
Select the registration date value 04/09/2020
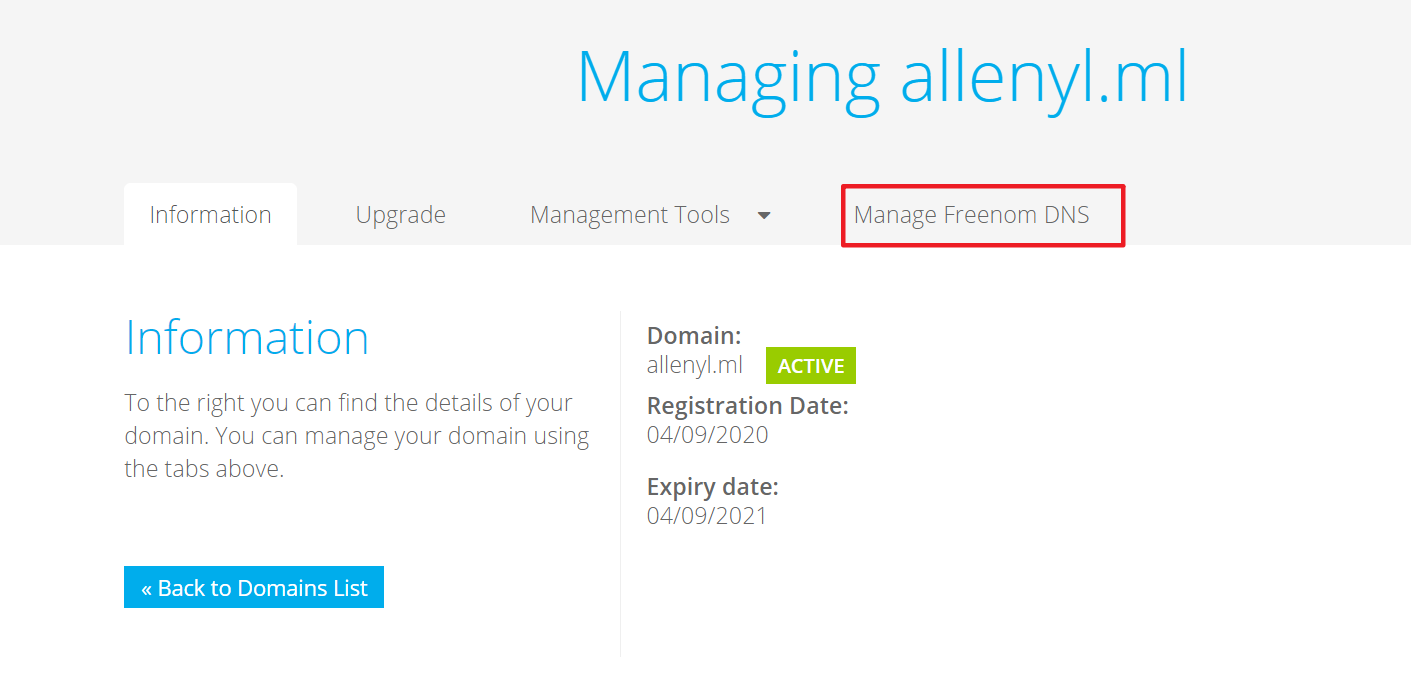pos(708,435)
